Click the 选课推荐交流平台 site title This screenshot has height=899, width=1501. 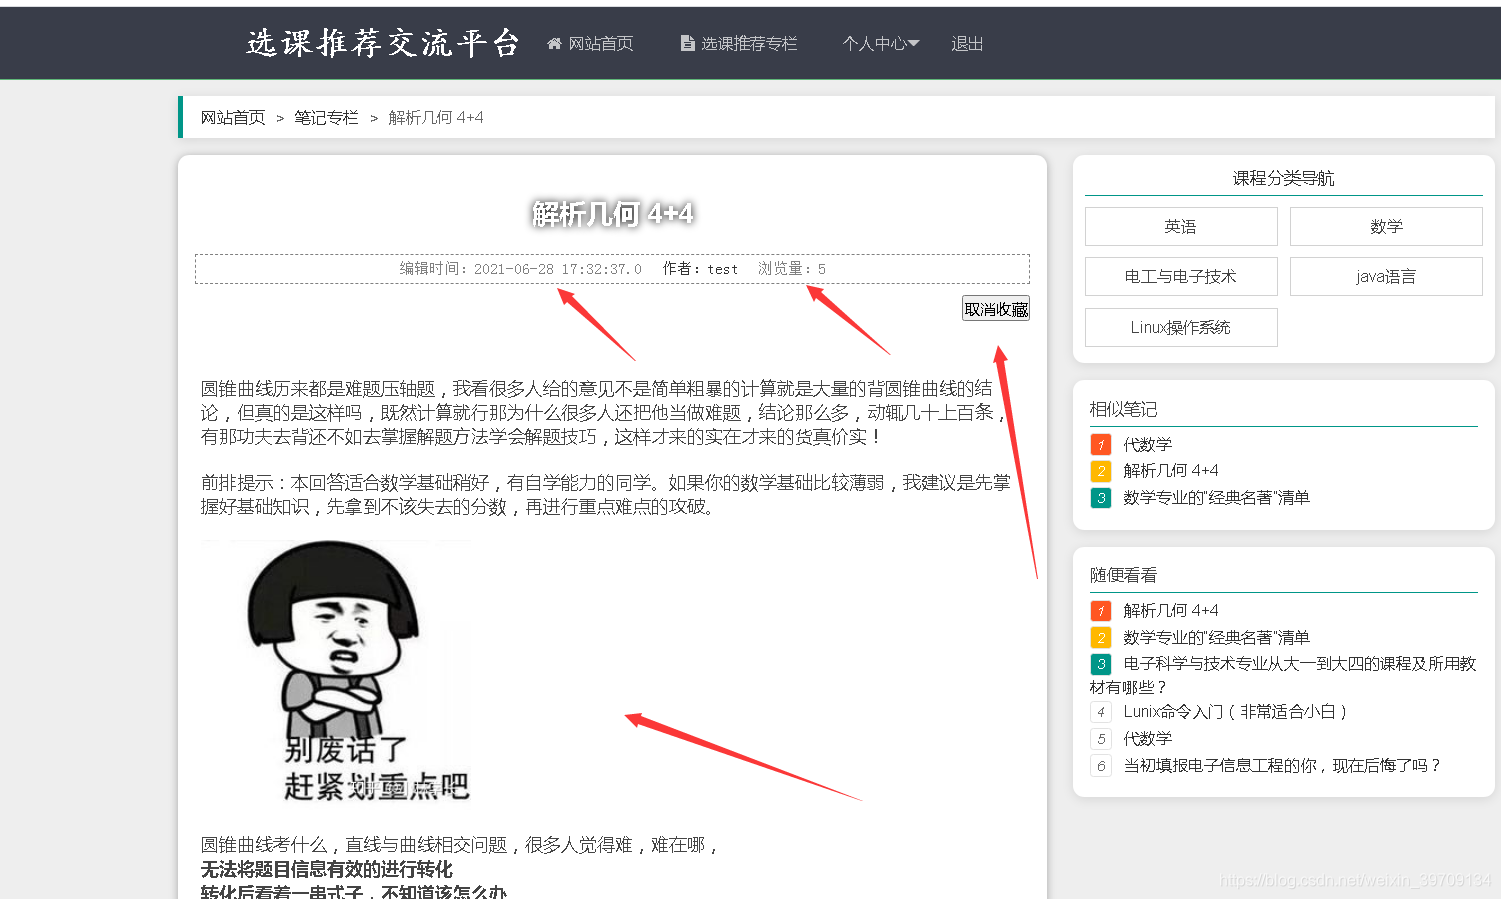coord(383,43)
